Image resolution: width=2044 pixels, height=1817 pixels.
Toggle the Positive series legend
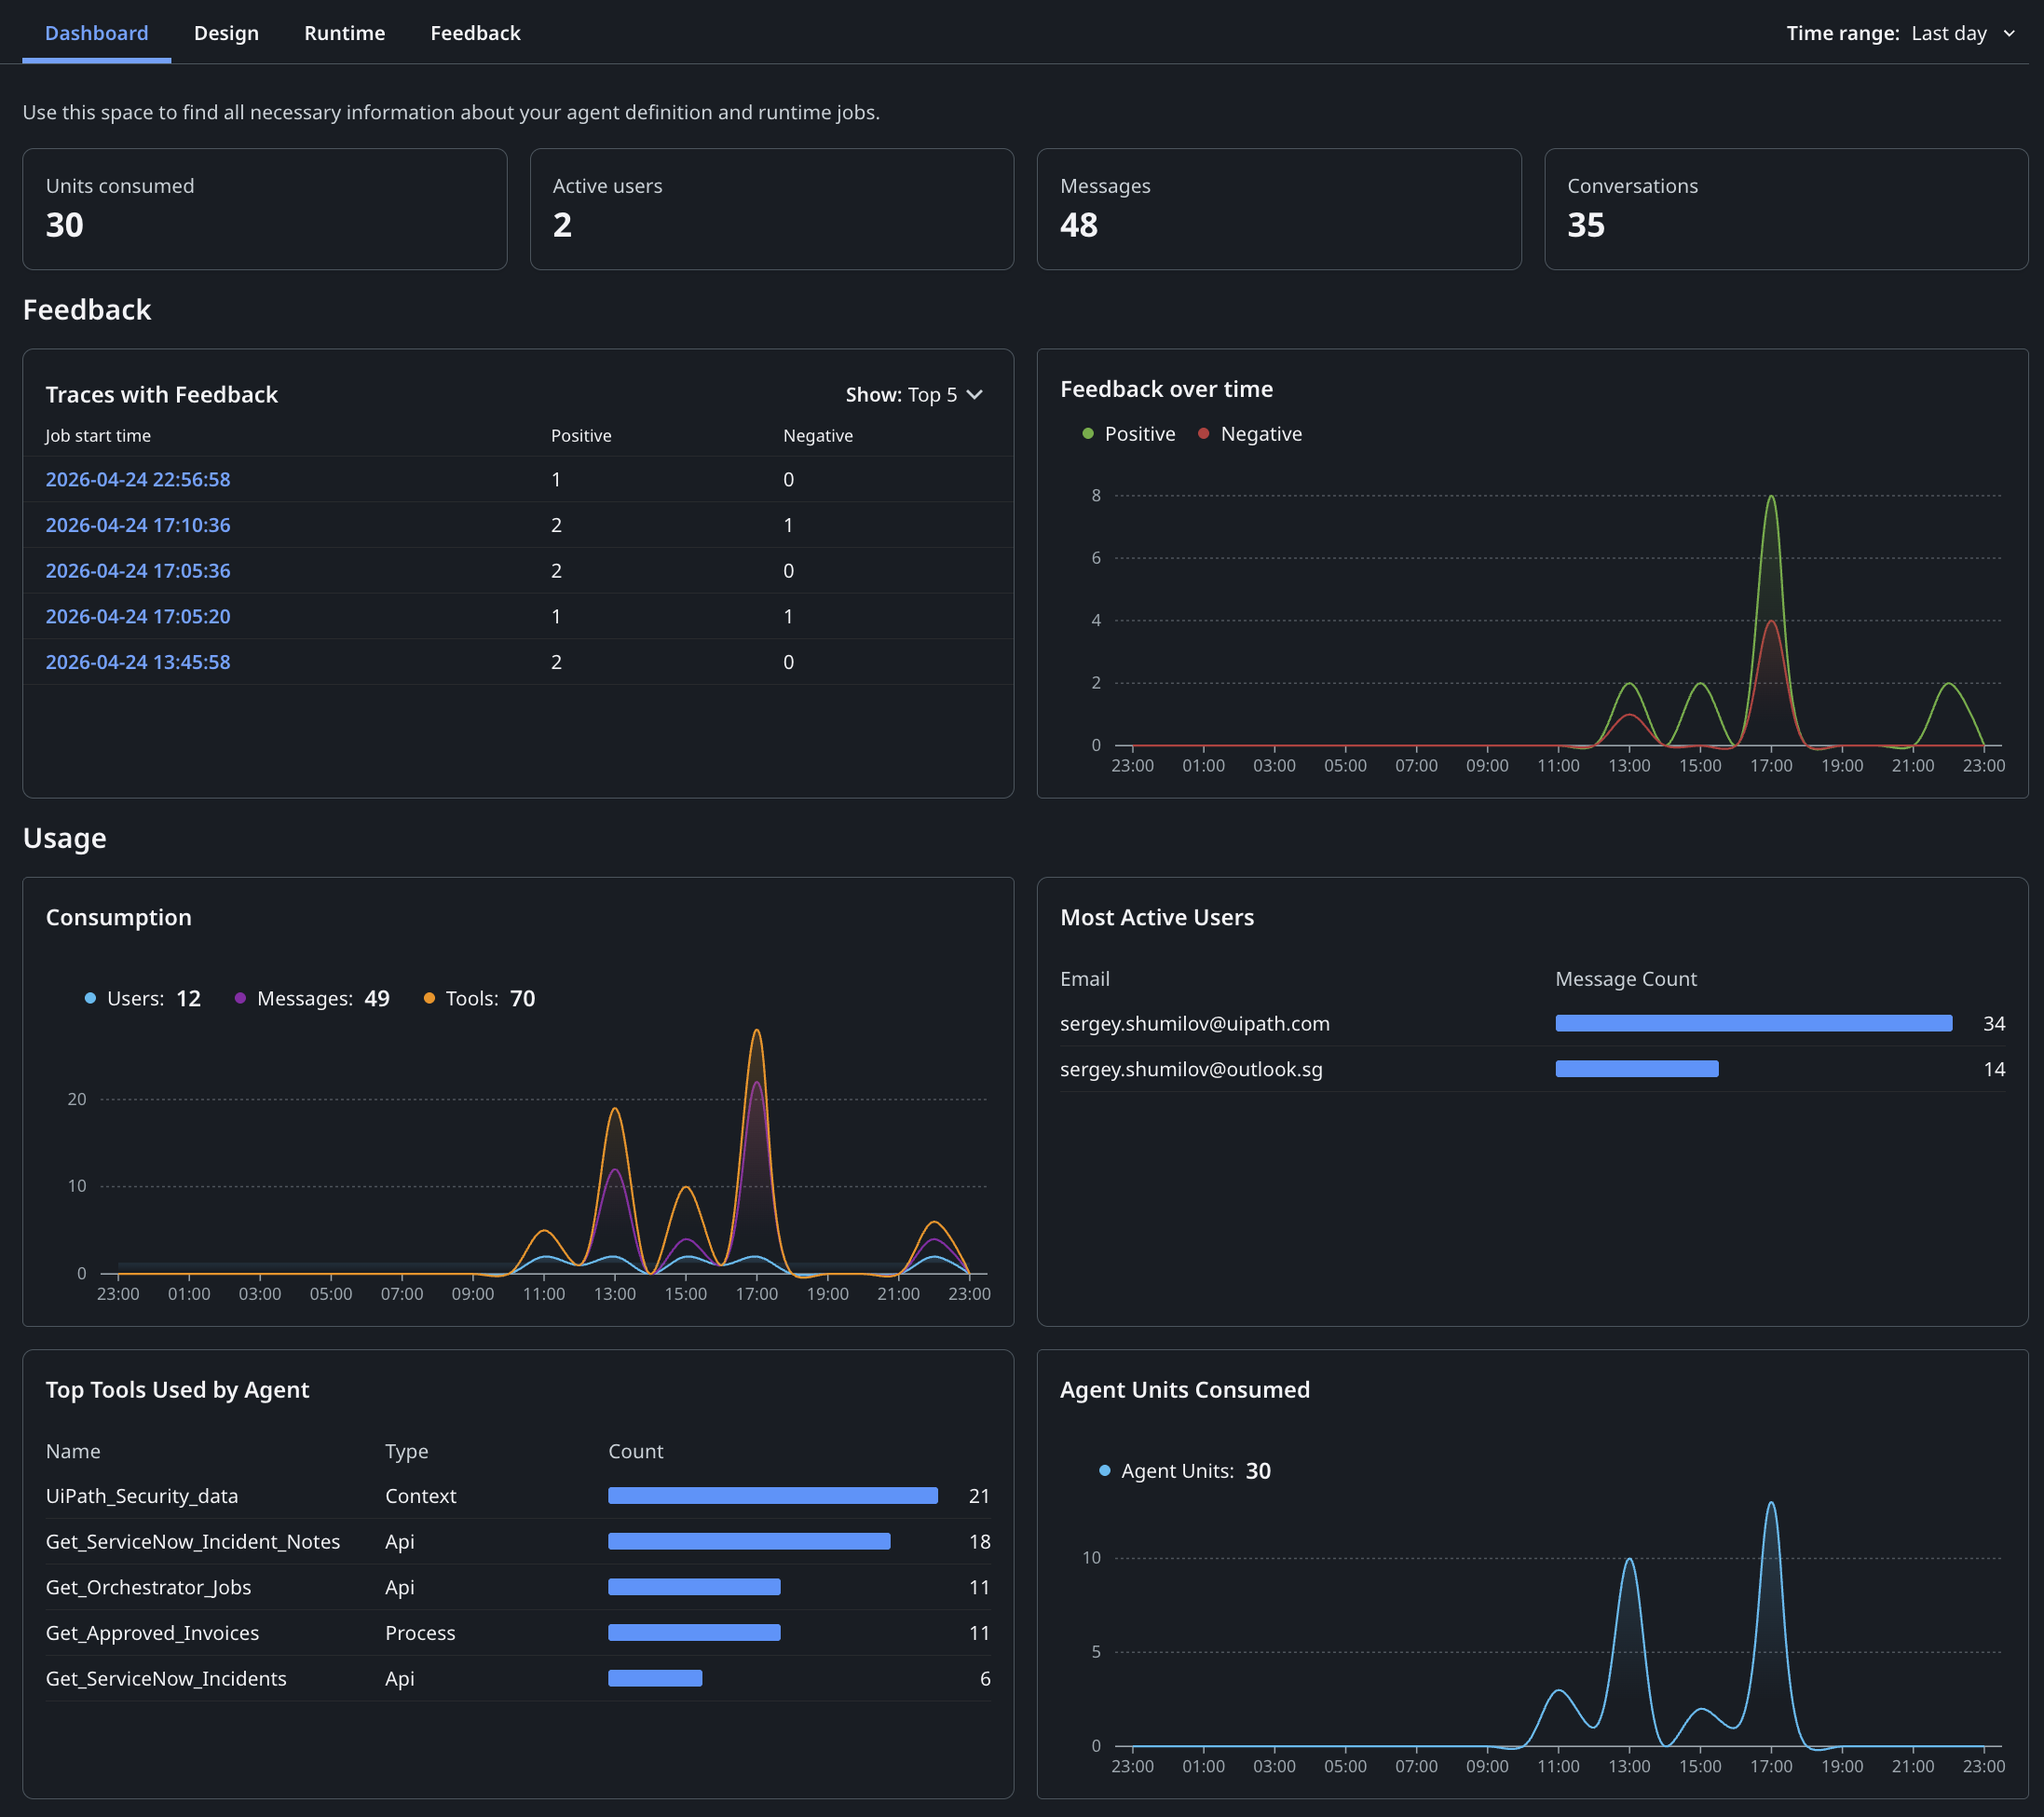(1129, 434)
